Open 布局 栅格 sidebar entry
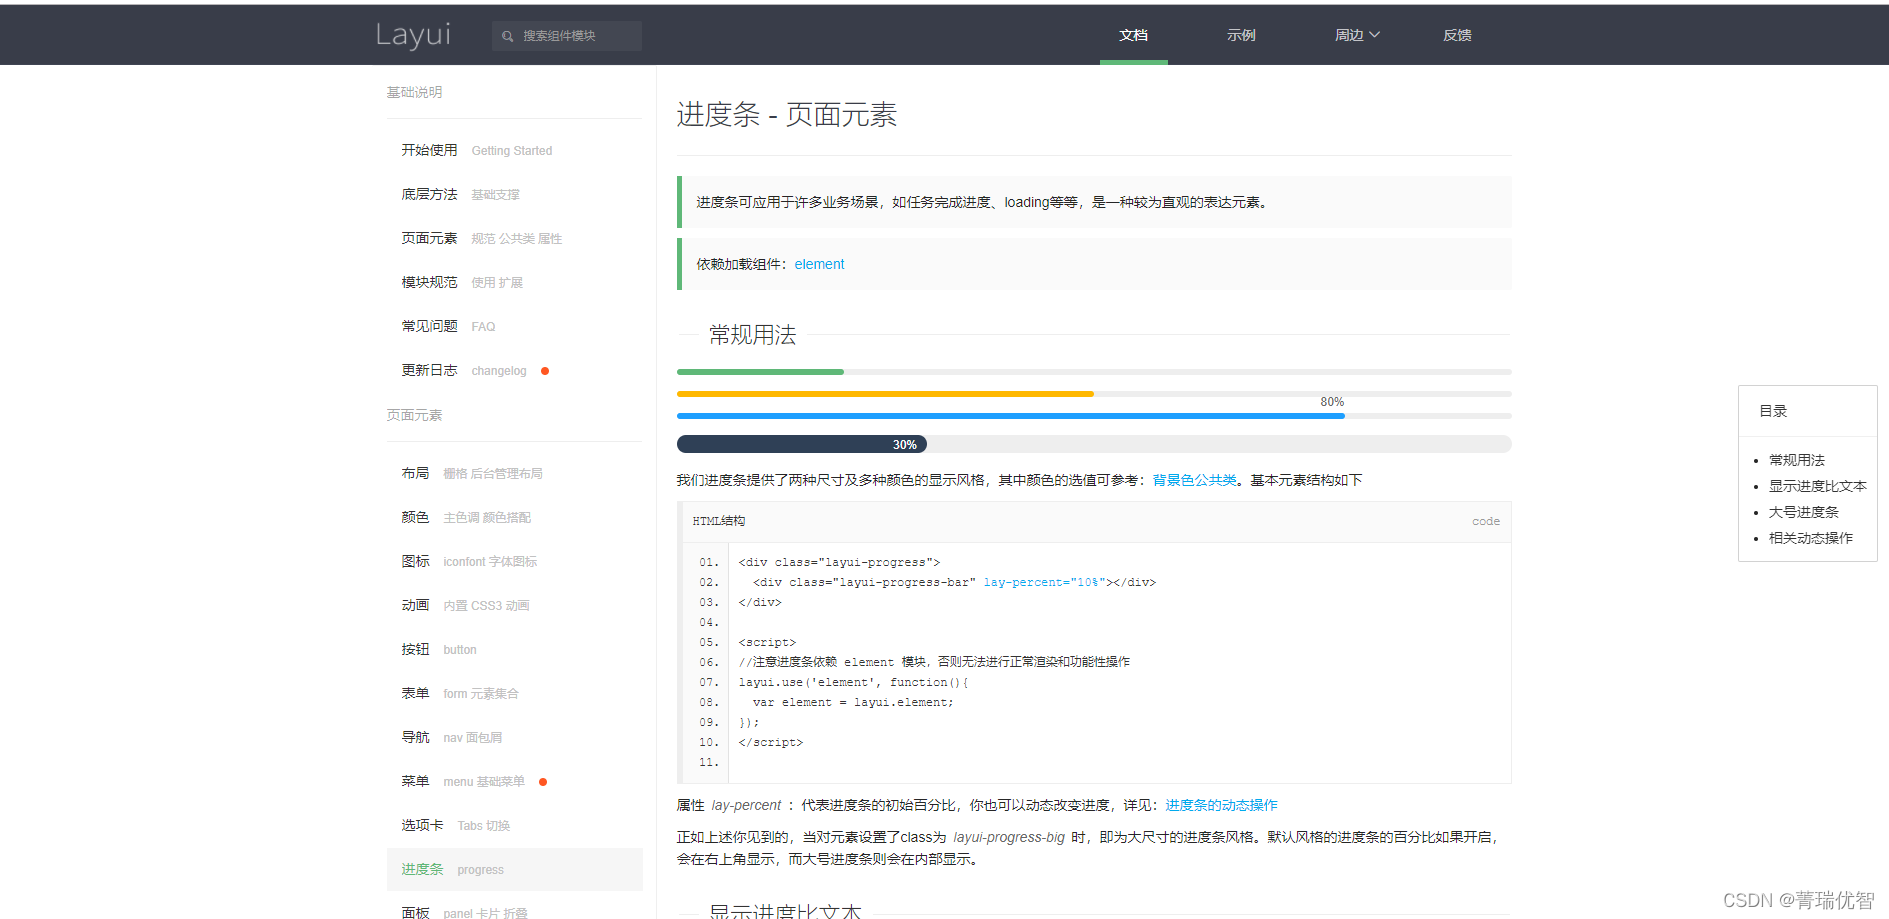Viewport: 1889px width, 919px height. [x=514, y=473]
